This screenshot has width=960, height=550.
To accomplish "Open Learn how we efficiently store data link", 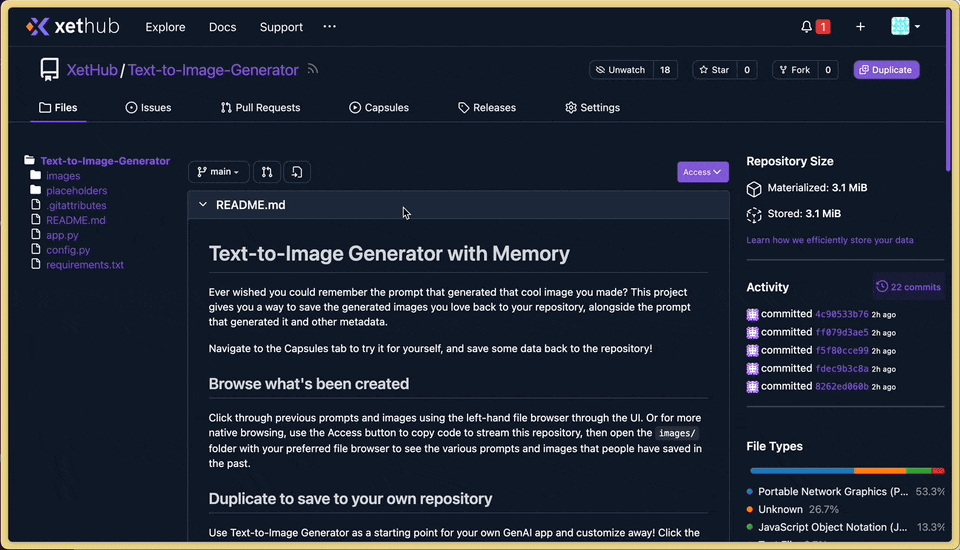I will tap(830, 240).
